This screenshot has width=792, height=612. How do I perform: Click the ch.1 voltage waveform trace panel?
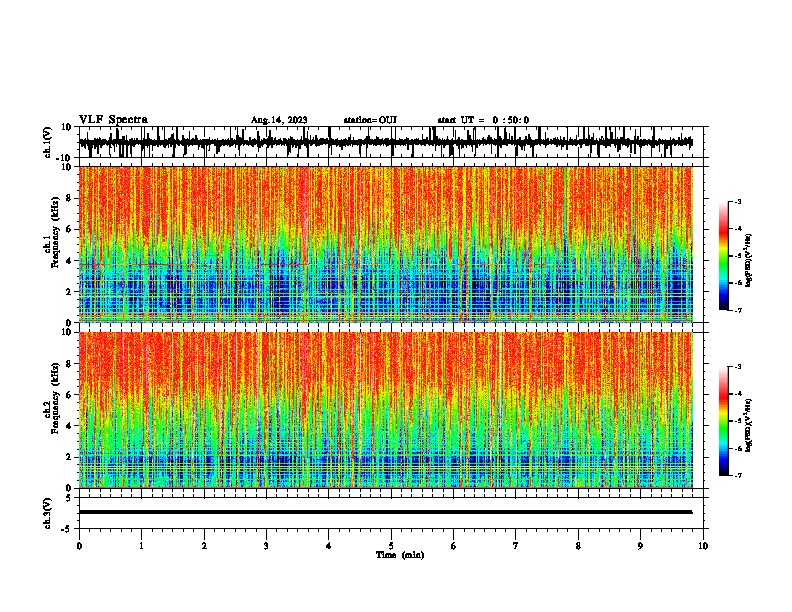point(390,142)
